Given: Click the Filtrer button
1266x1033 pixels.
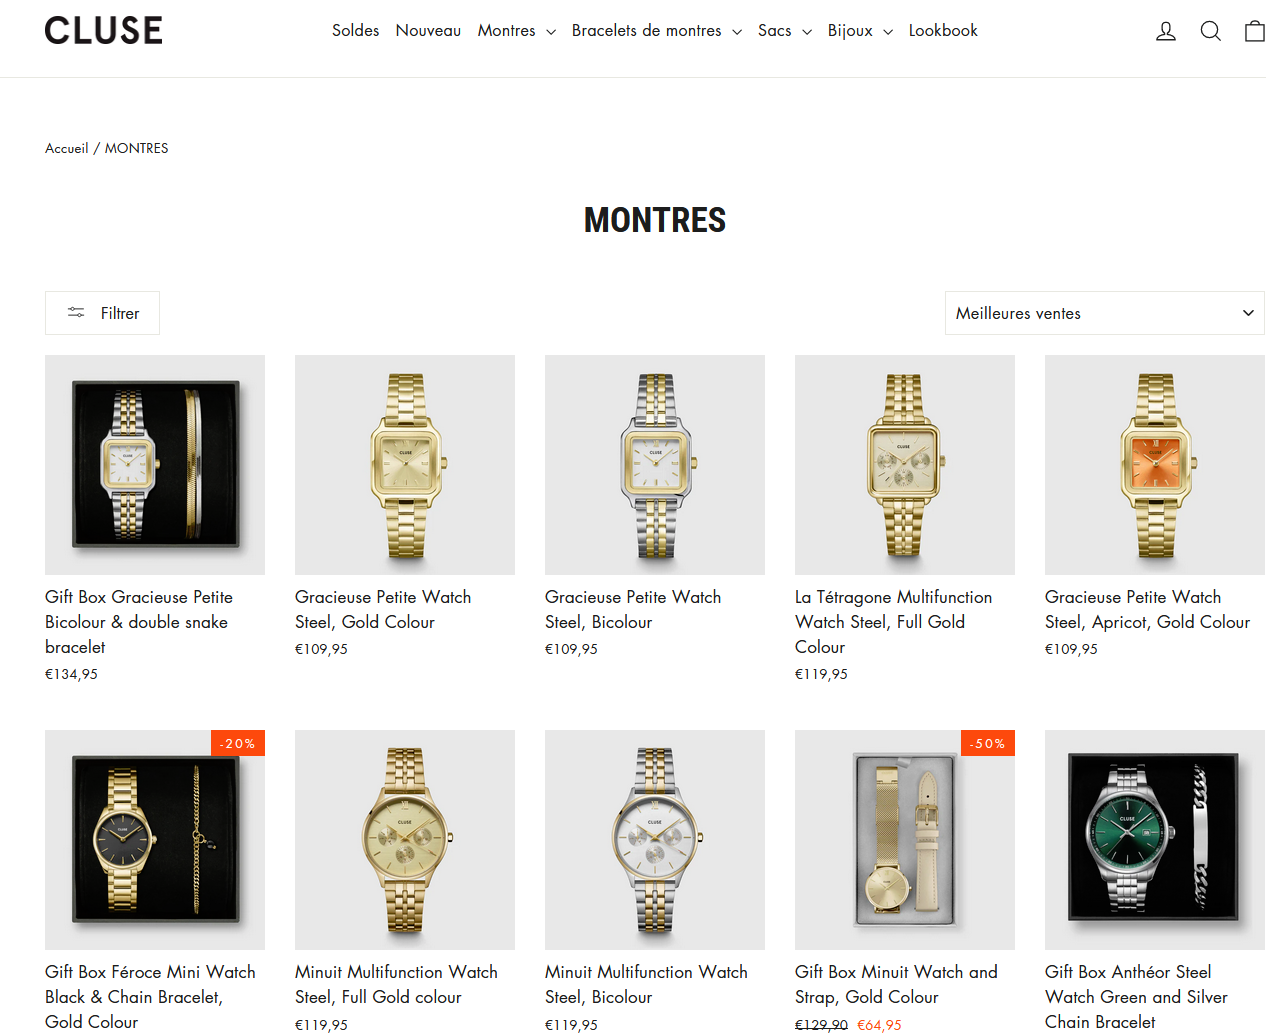Looking at the screenshot, I should pyautogui.click(x=102, y=313).
